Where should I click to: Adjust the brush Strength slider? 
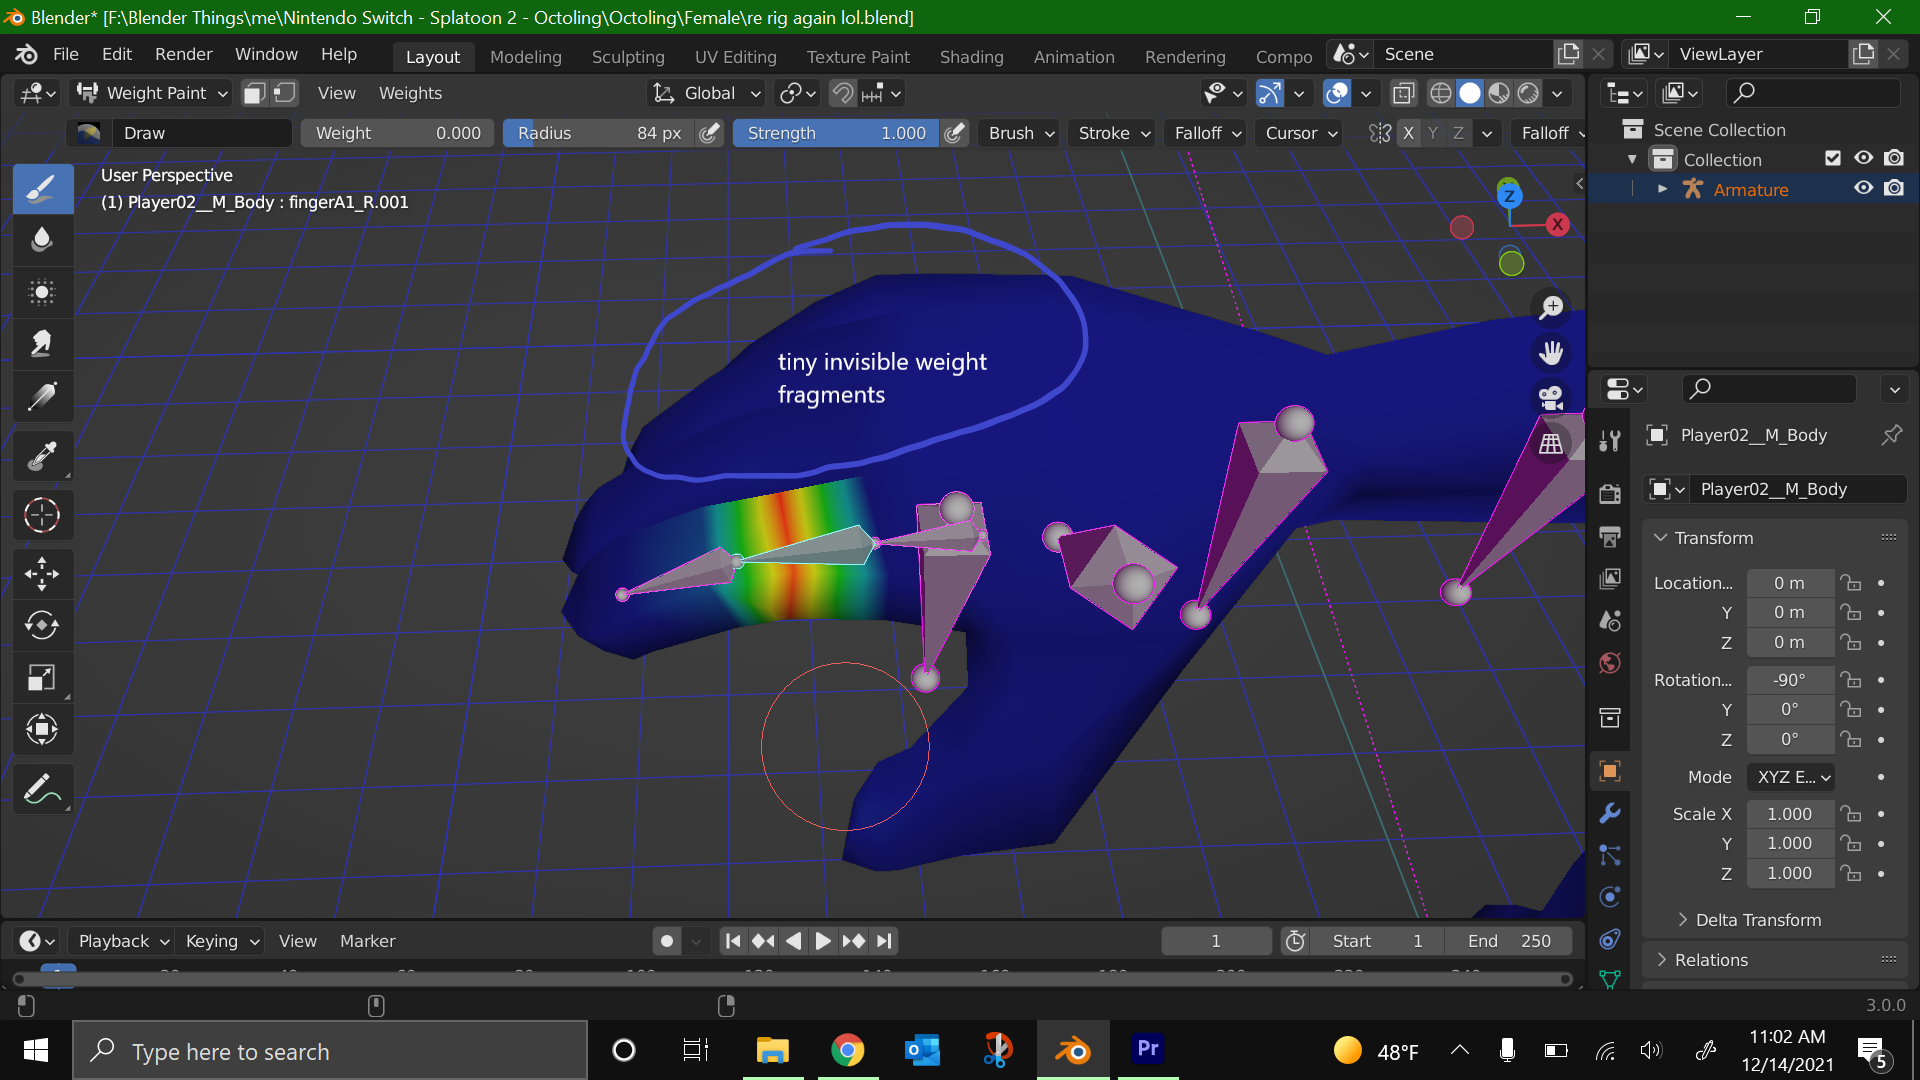click(836, 133)
